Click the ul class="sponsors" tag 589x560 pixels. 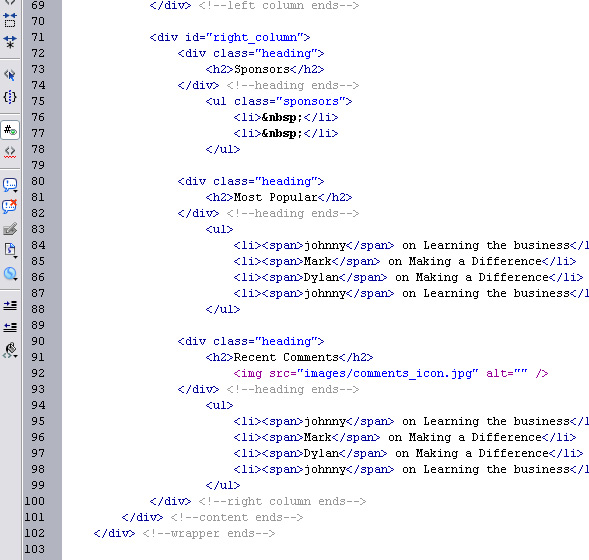click(x=279, y=102)
